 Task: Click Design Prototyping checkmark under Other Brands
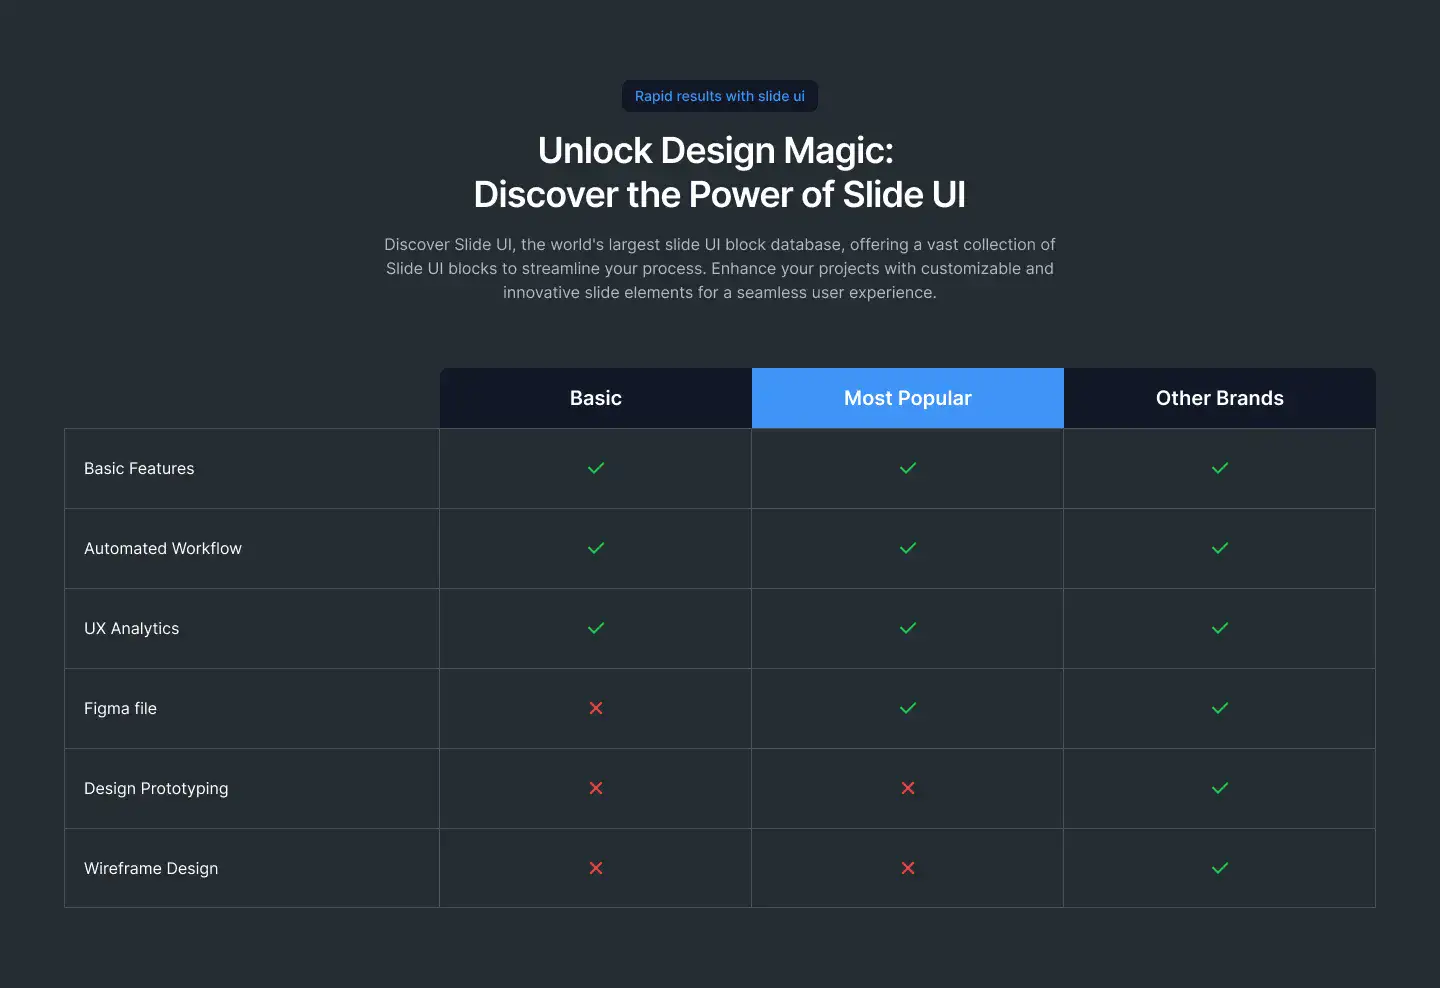tap(1220, 788)
